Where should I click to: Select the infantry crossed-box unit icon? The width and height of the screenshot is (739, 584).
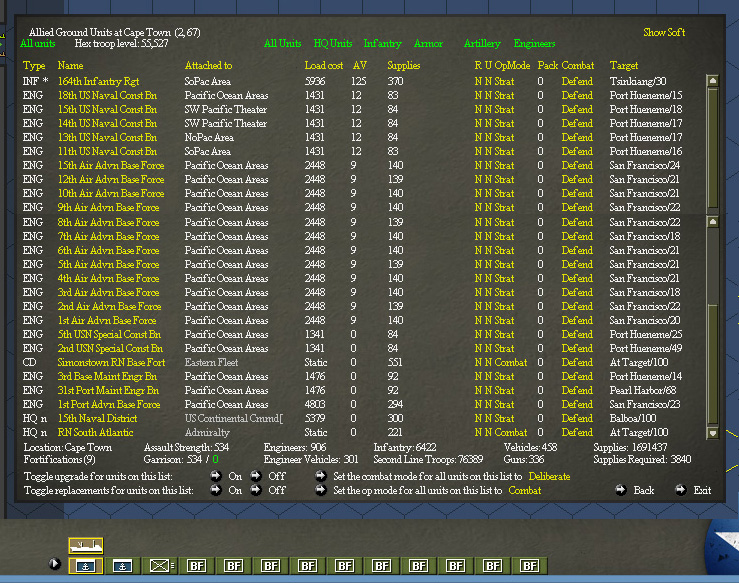pos(160,566)
